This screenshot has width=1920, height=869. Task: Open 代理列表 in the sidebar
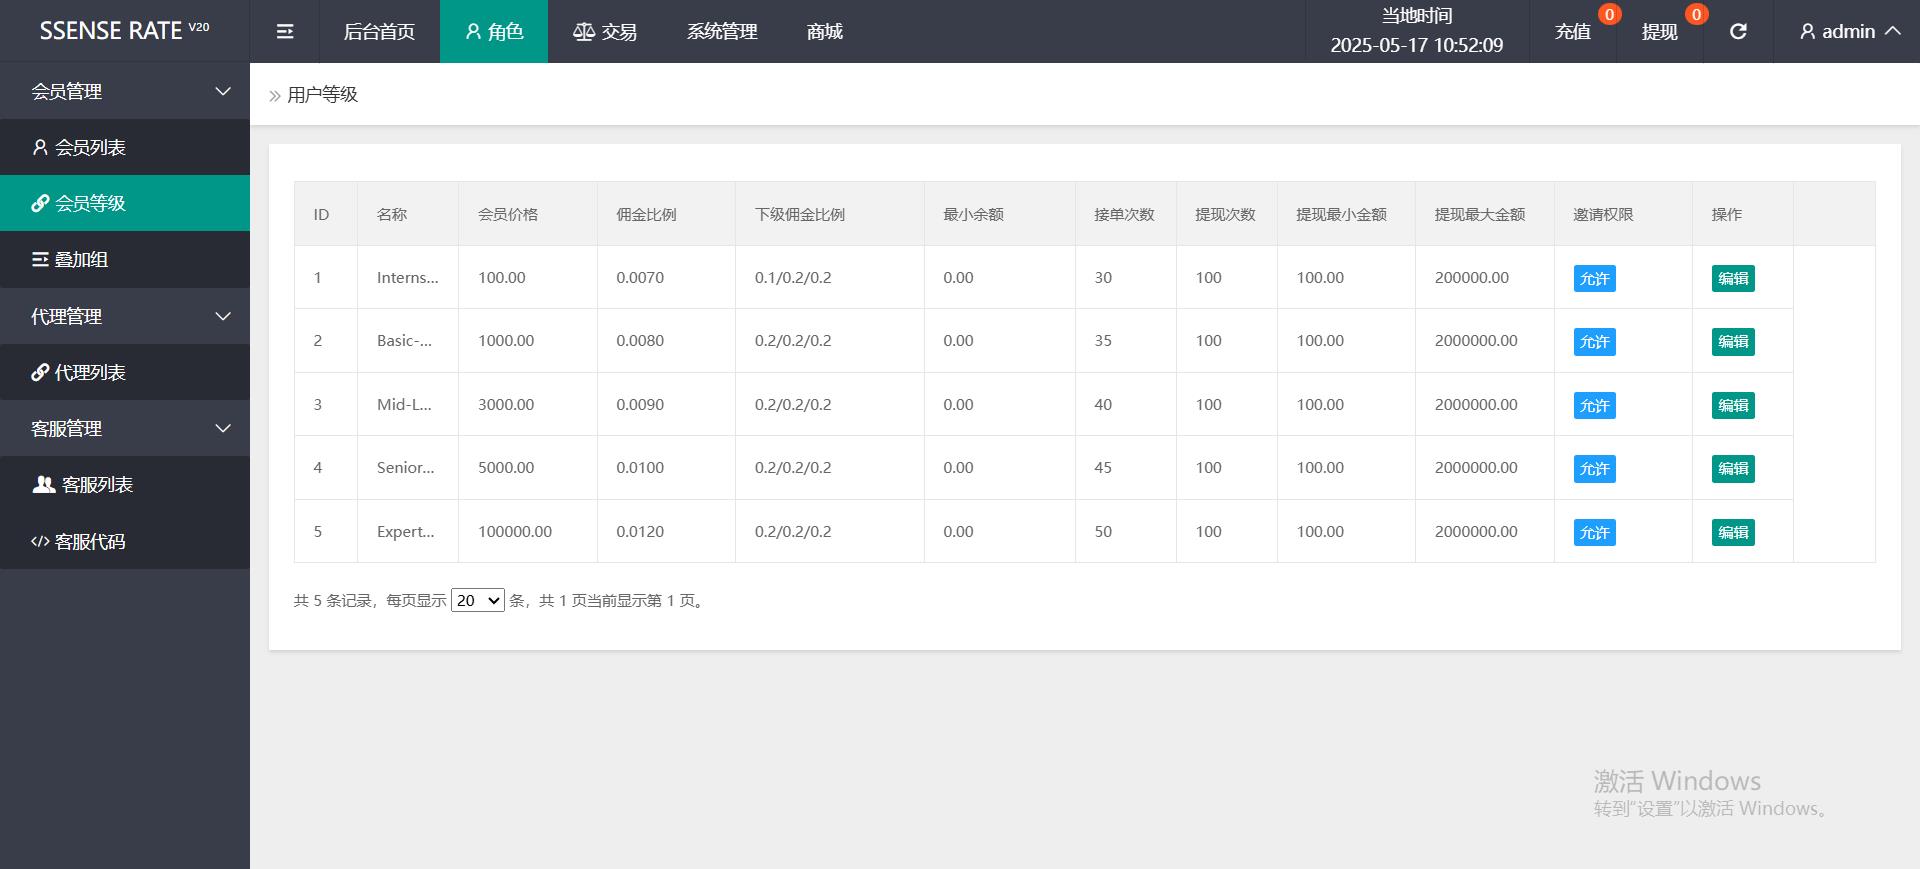click(x=125, y=373)
